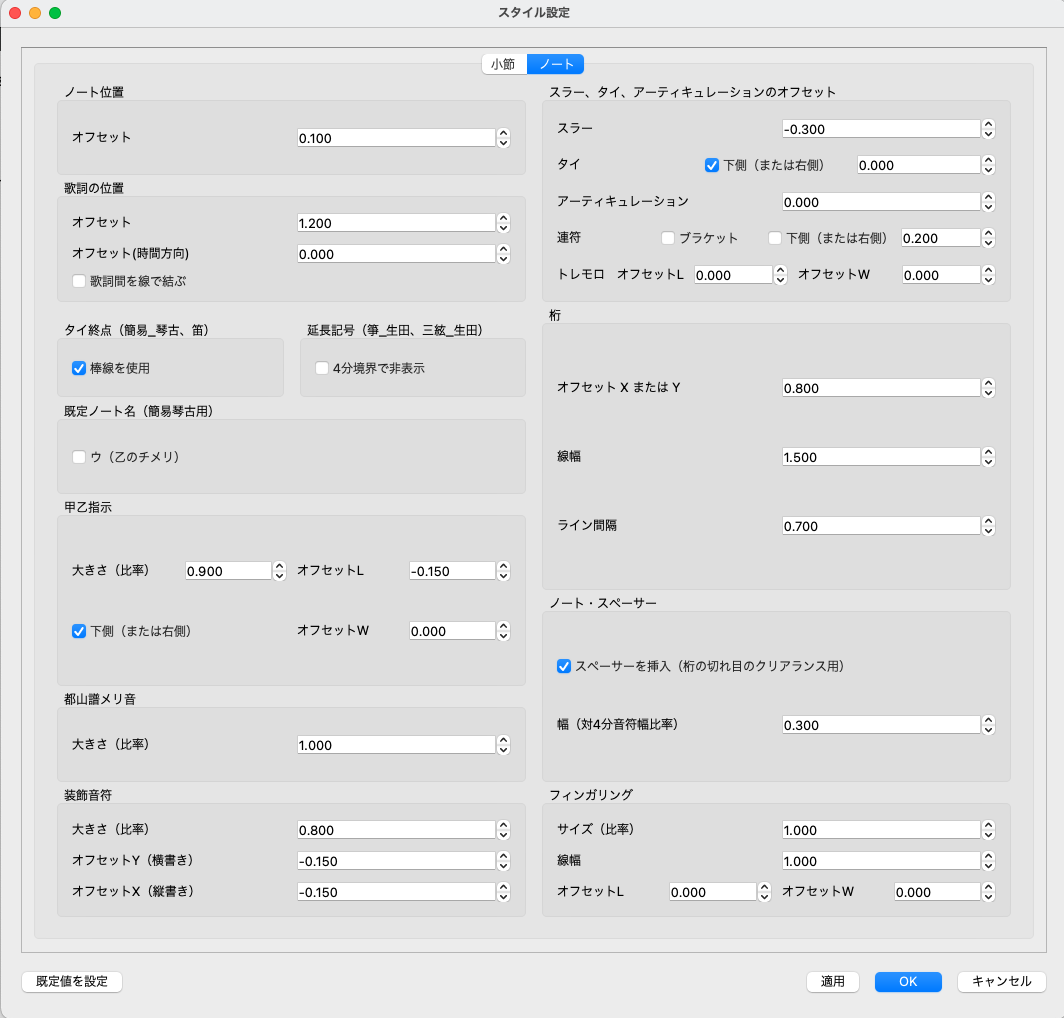Uncheck the 棒線を使用 checkbox
This screenshot has width=1064, height=1018.
point(79,368)
